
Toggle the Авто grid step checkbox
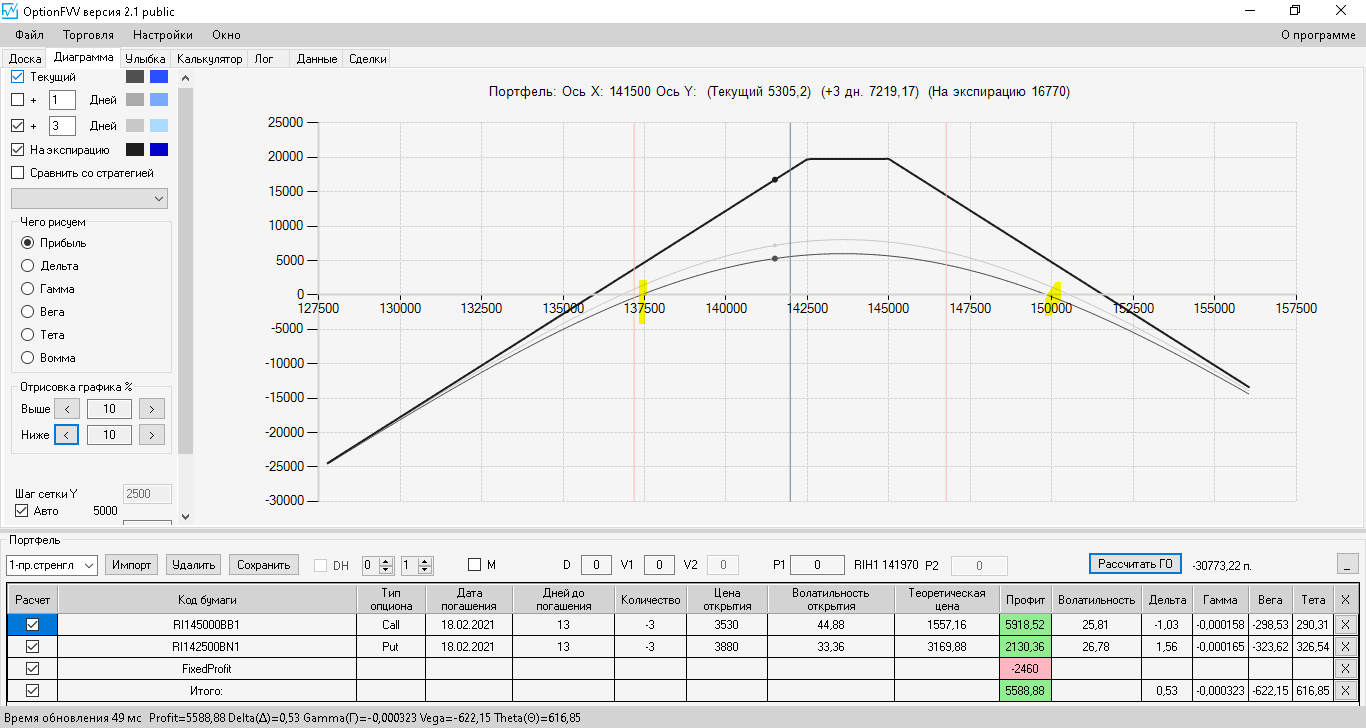pos(22,510)
